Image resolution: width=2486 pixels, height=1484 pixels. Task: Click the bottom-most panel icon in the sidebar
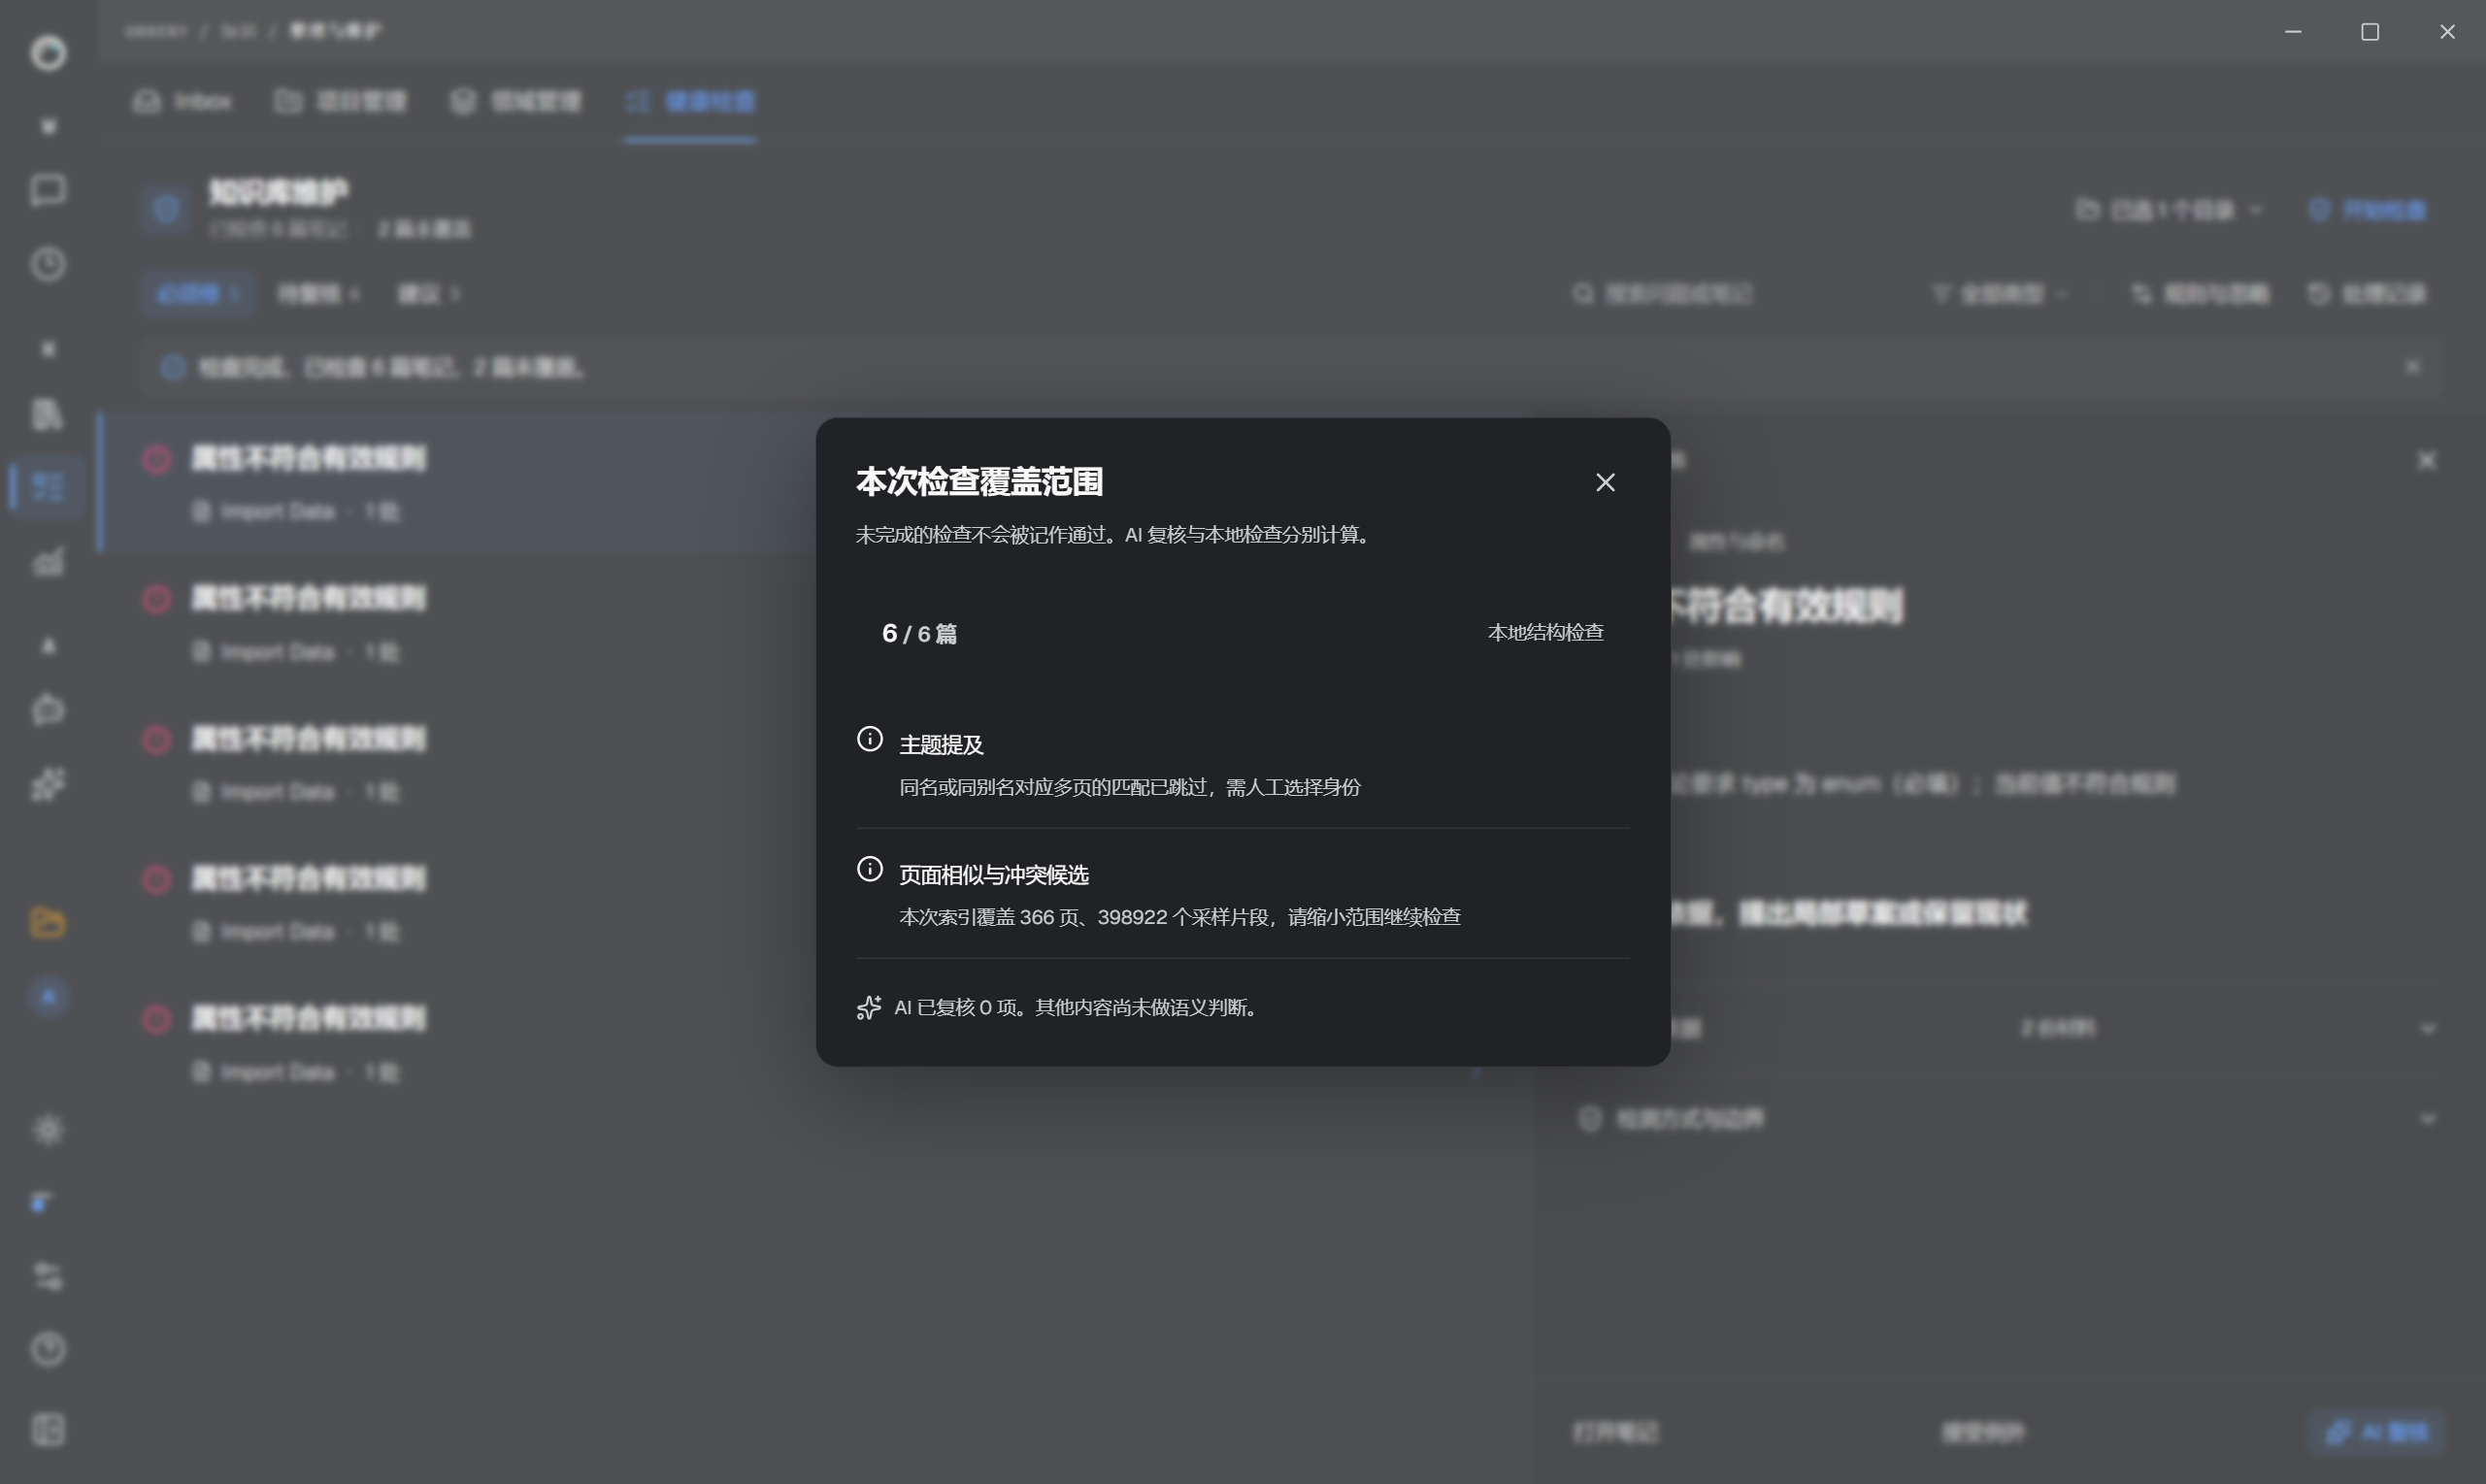48,1429
